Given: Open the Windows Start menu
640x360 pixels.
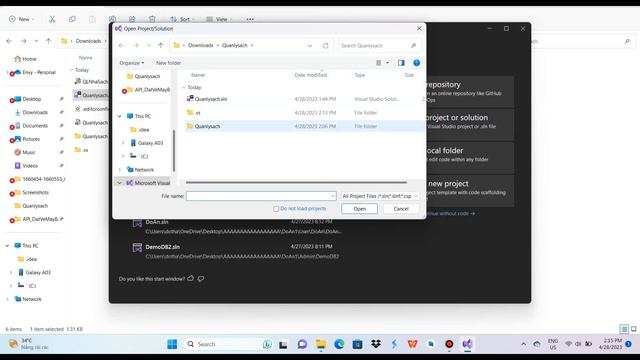Looking at the screenshot, I should (x=172, y=344).
